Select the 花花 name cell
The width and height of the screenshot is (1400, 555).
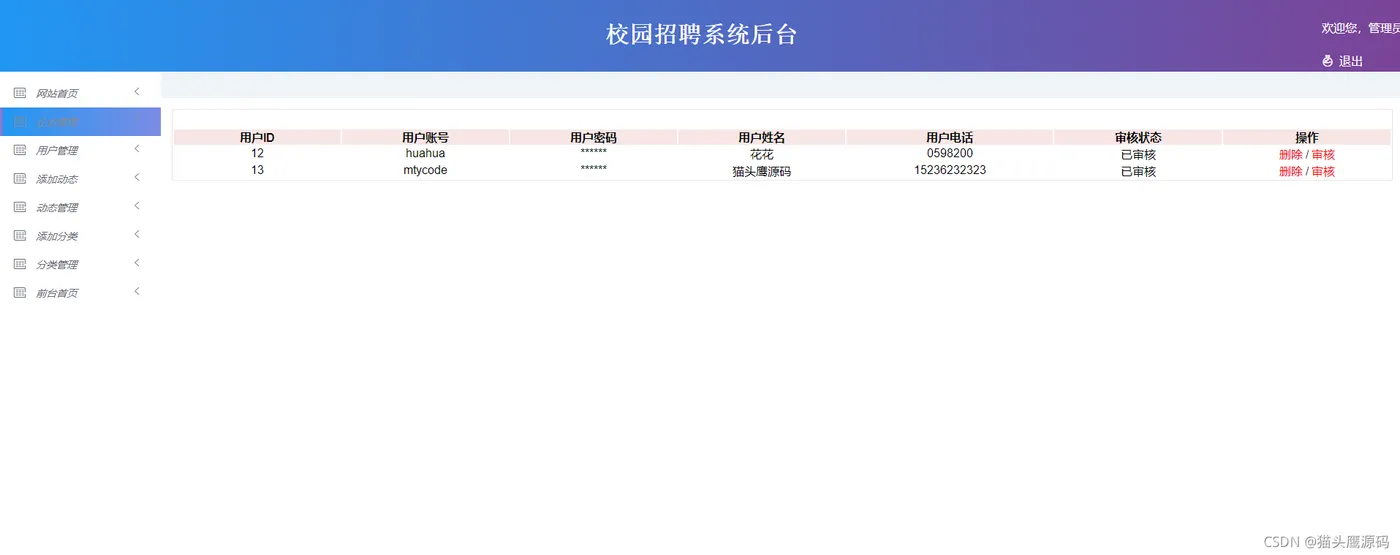point(762,155)
